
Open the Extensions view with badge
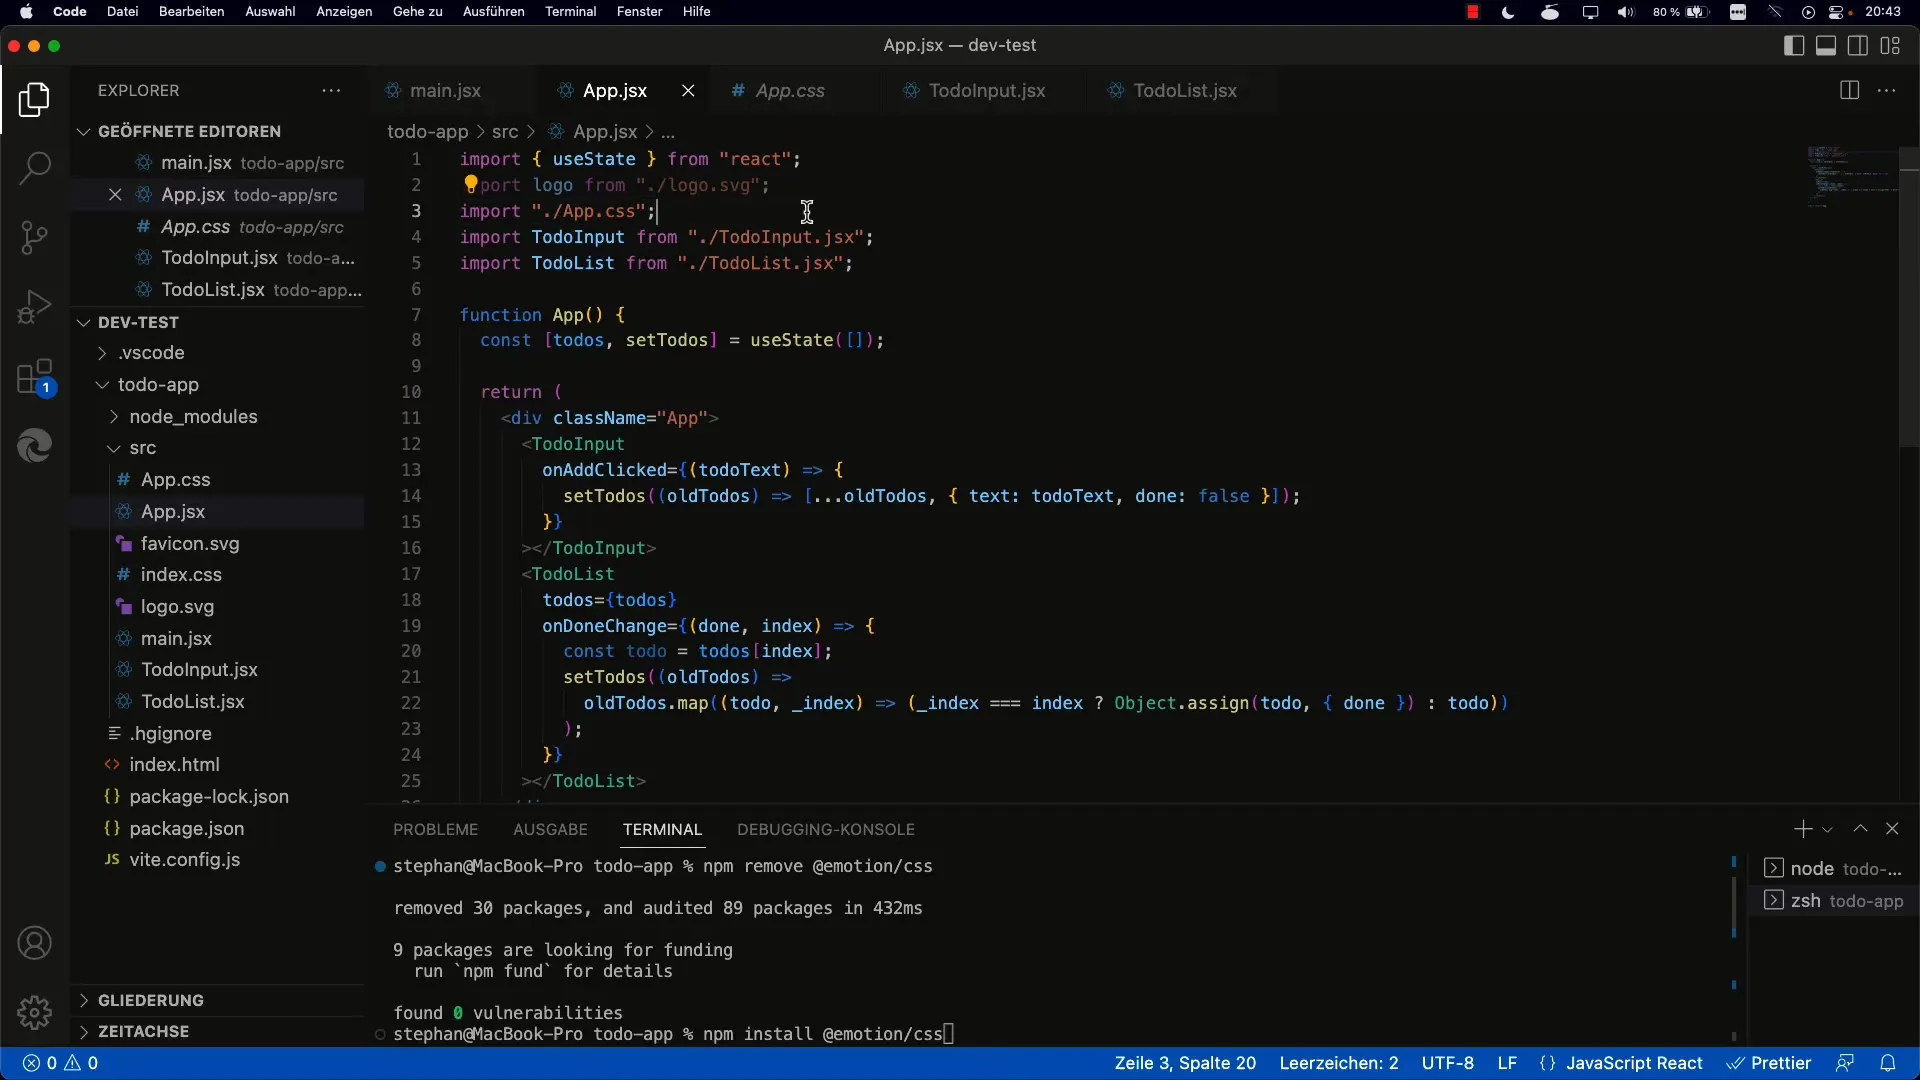34,377
